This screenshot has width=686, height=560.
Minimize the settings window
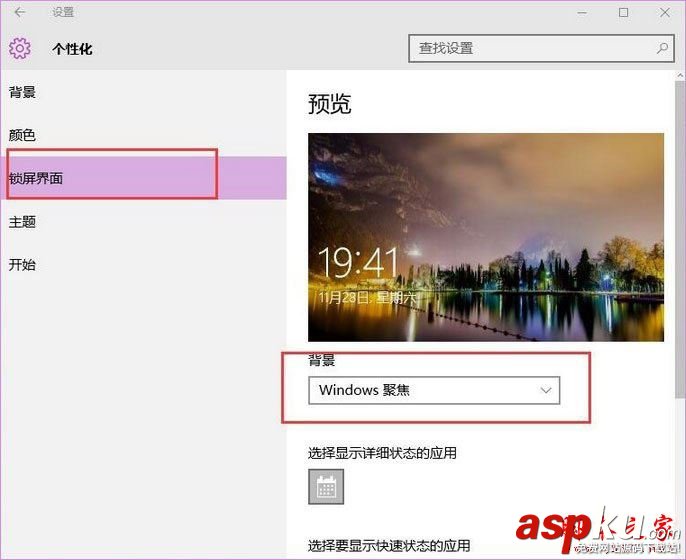(x=582, y=13)
